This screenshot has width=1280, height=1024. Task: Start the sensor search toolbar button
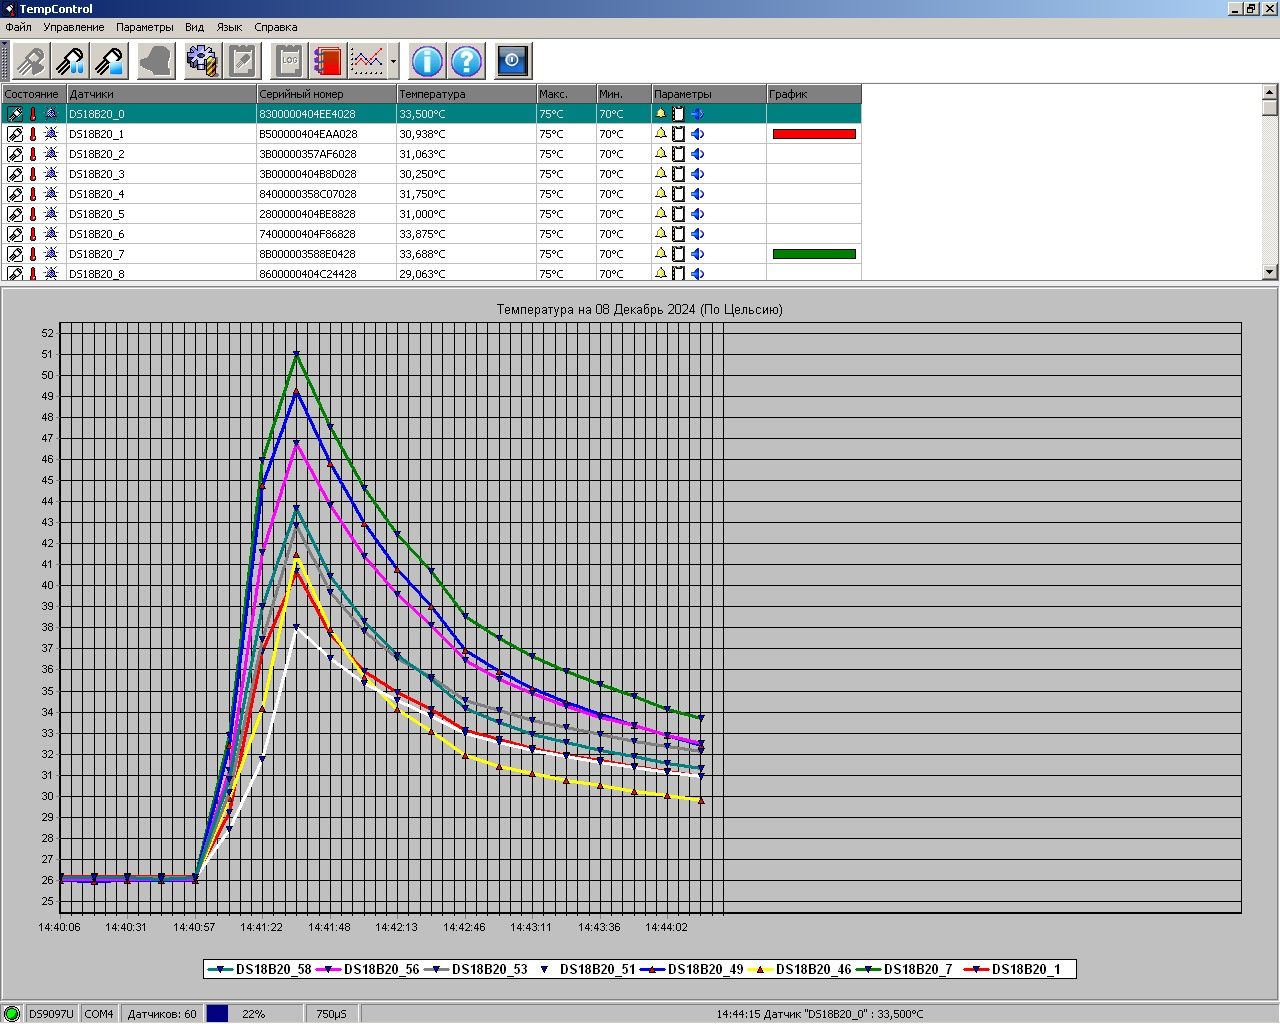pos(31,61)
